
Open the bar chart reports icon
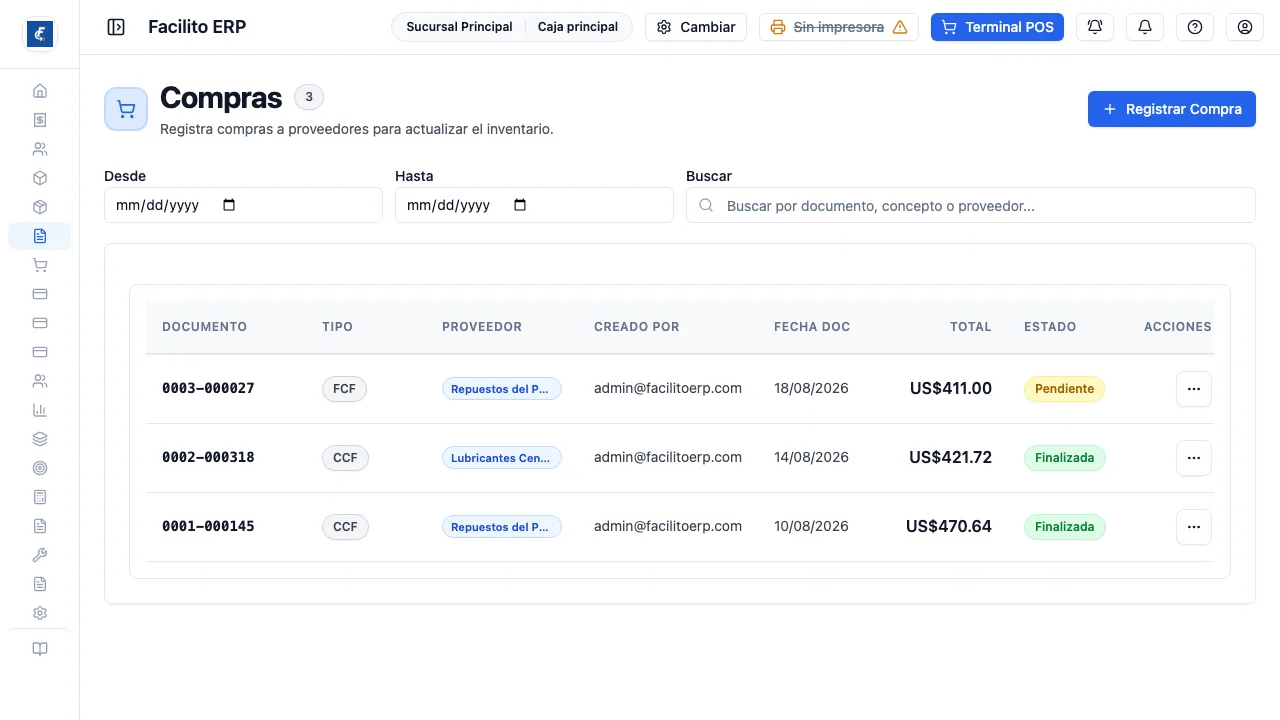(40, 410)
